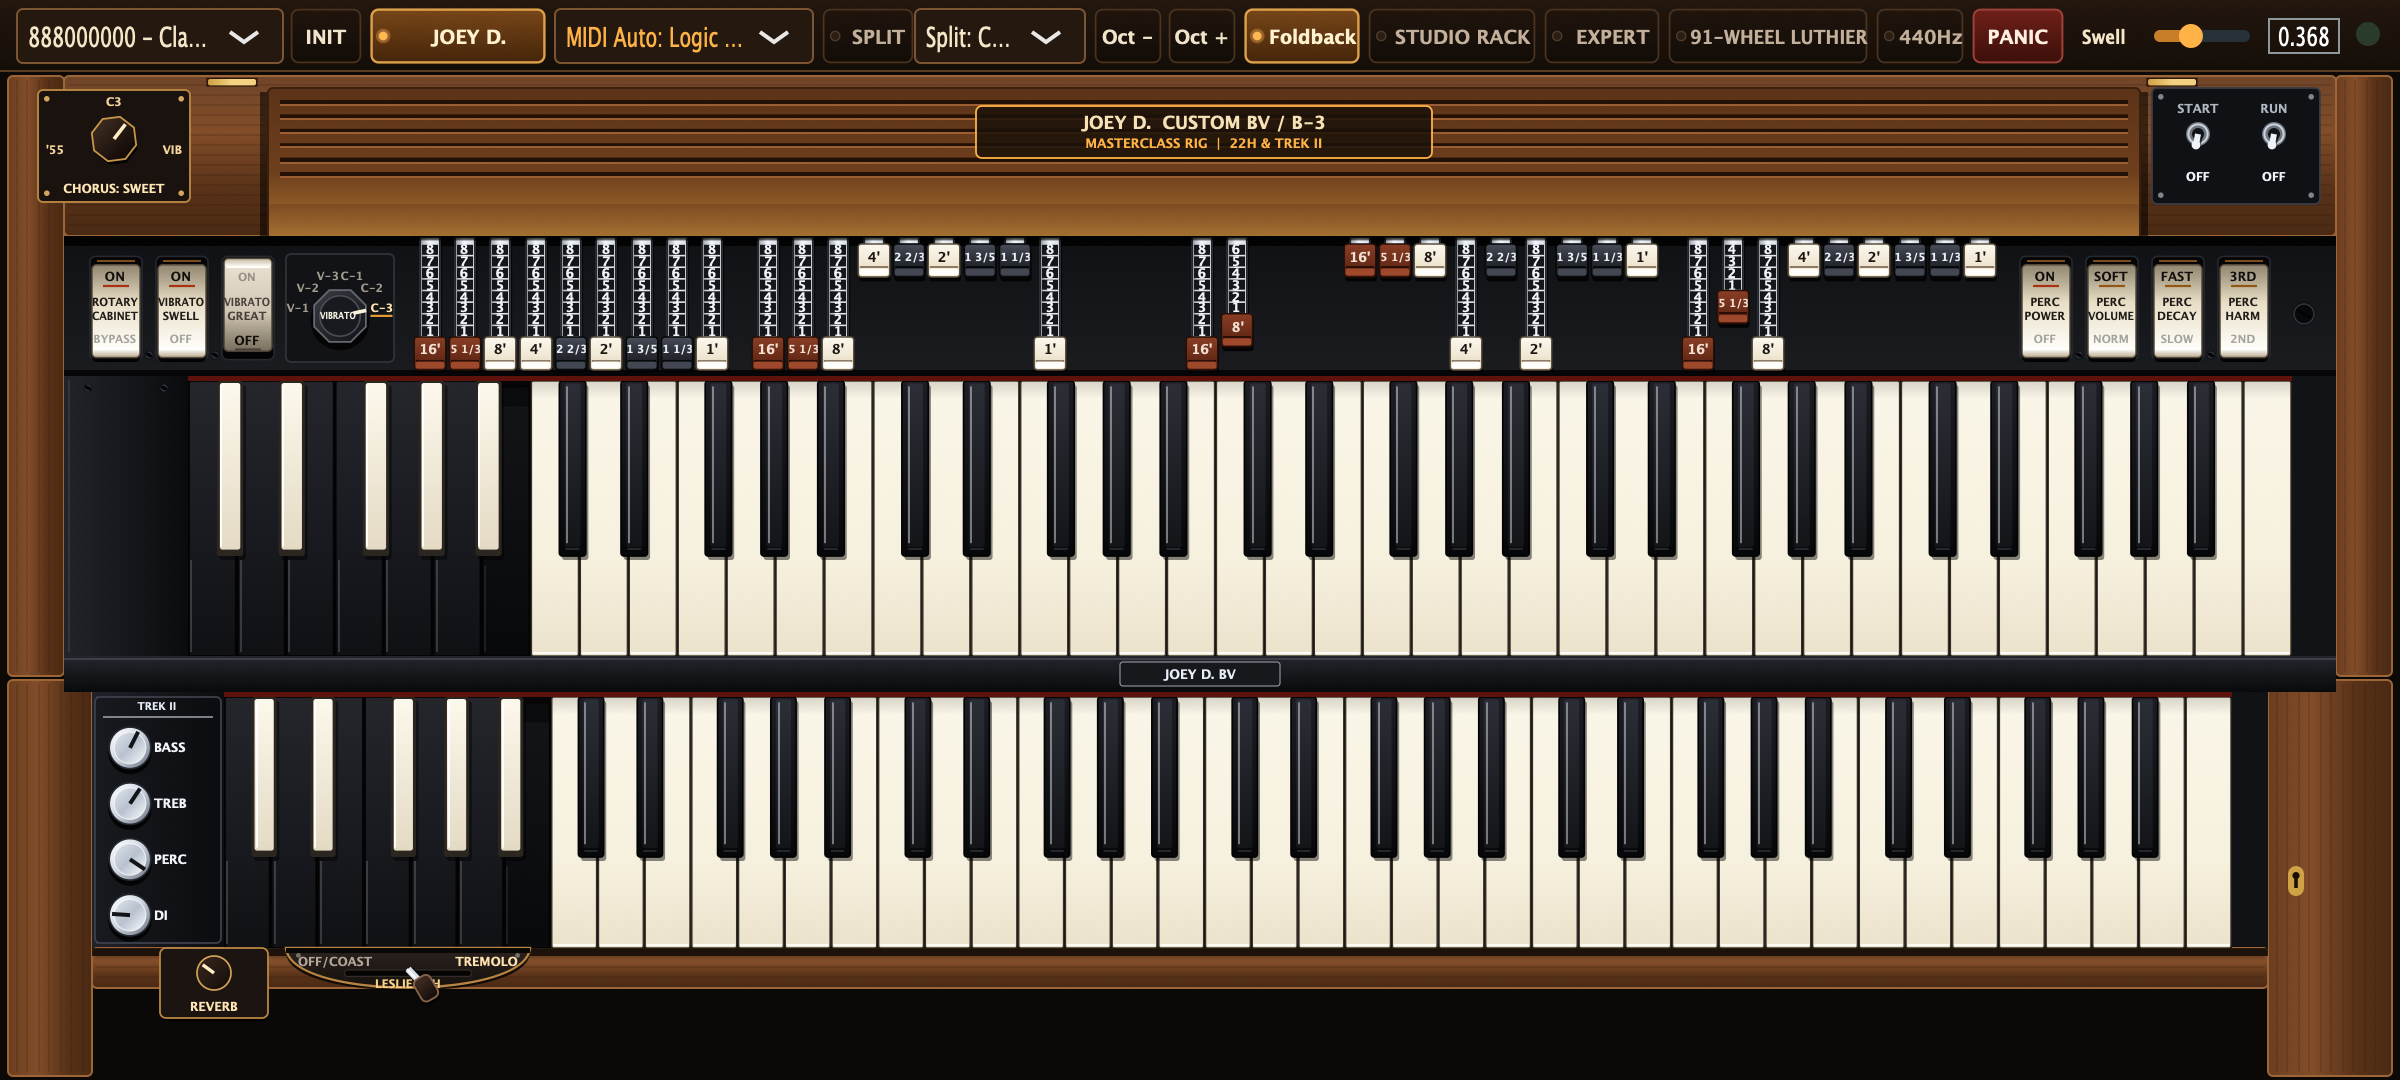Click the Reverb knob
The height and width of the screenshot is (1080, 2400).
pyautogui.click(x=213, y=973)
